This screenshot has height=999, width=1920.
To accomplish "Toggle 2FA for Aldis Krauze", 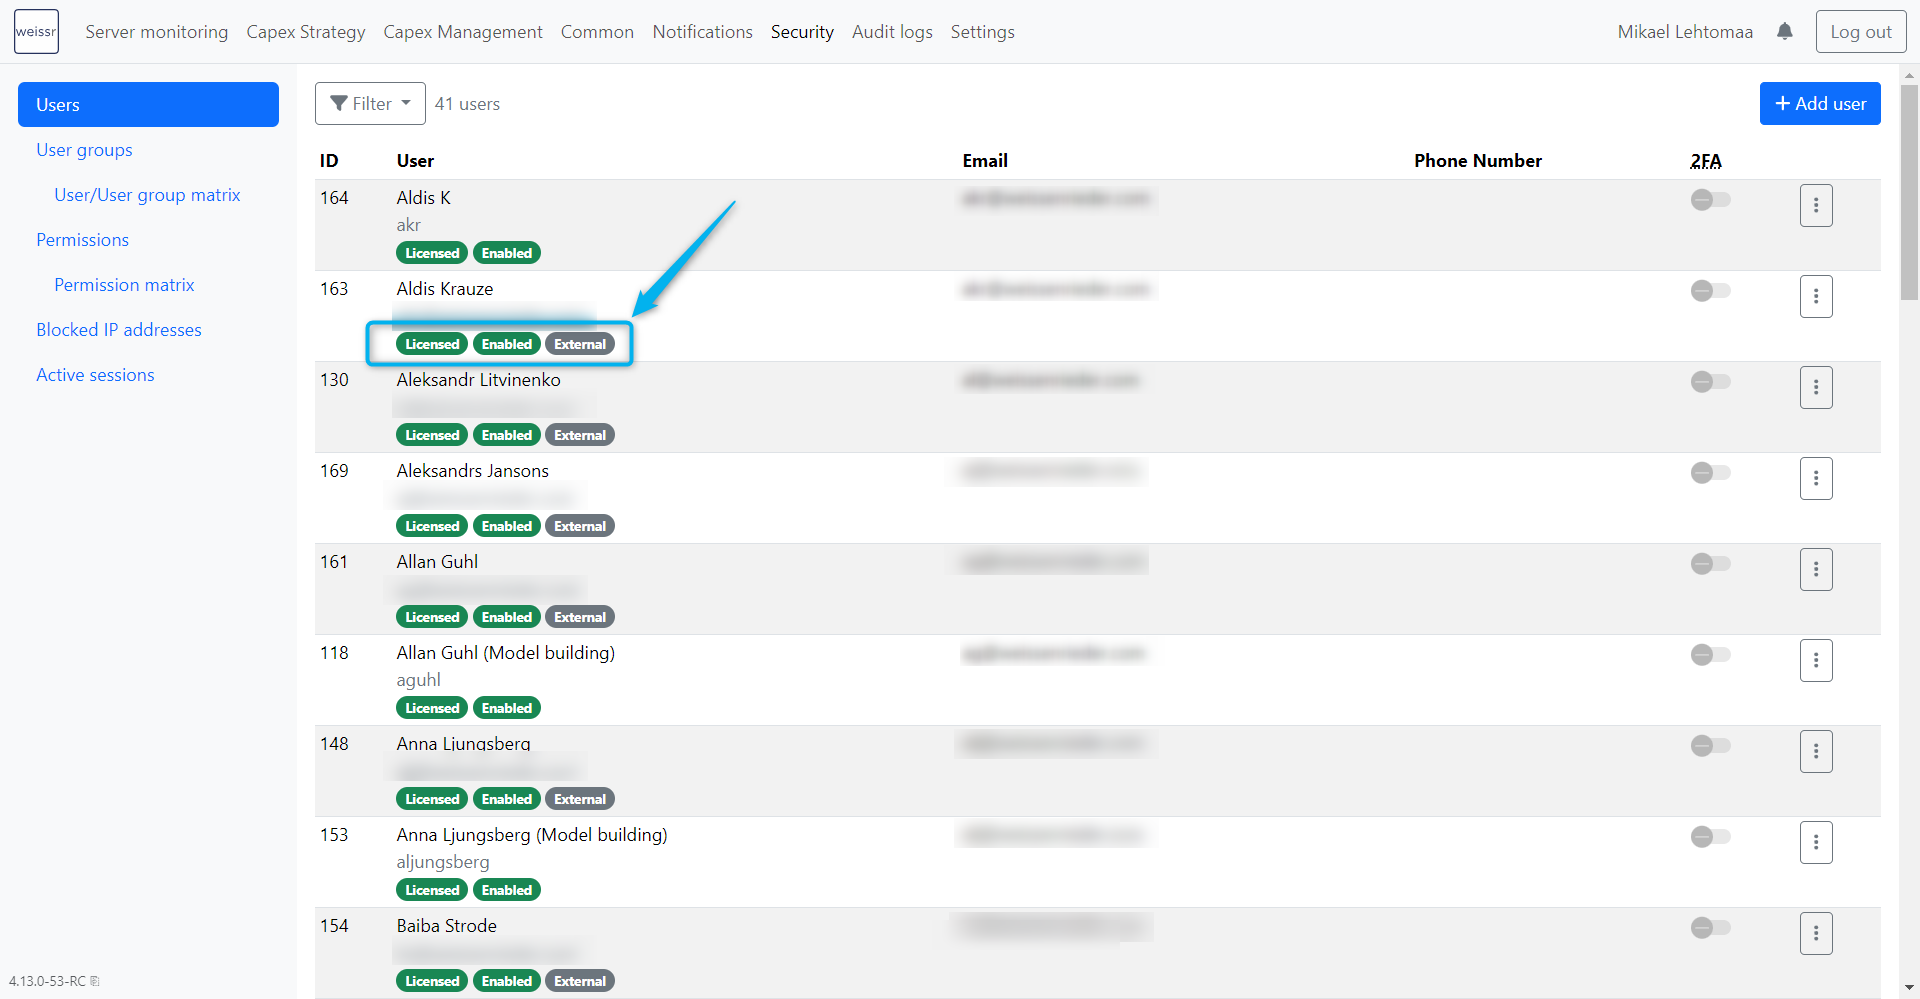I will (x=1710, y=291).
